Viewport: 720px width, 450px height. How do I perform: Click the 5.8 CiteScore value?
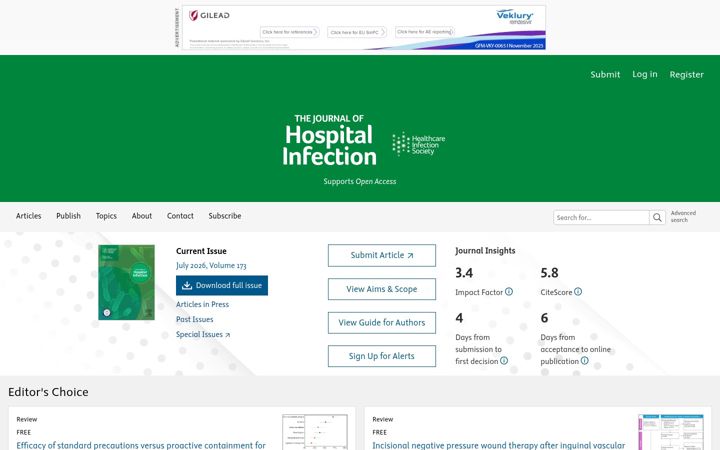(x=549, y=273)
